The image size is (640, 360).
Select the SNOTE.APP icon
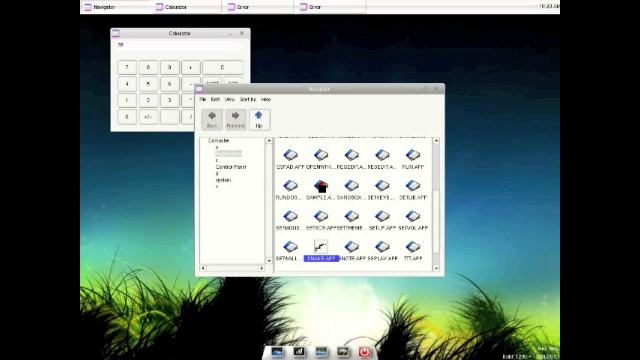coord(351,251)
